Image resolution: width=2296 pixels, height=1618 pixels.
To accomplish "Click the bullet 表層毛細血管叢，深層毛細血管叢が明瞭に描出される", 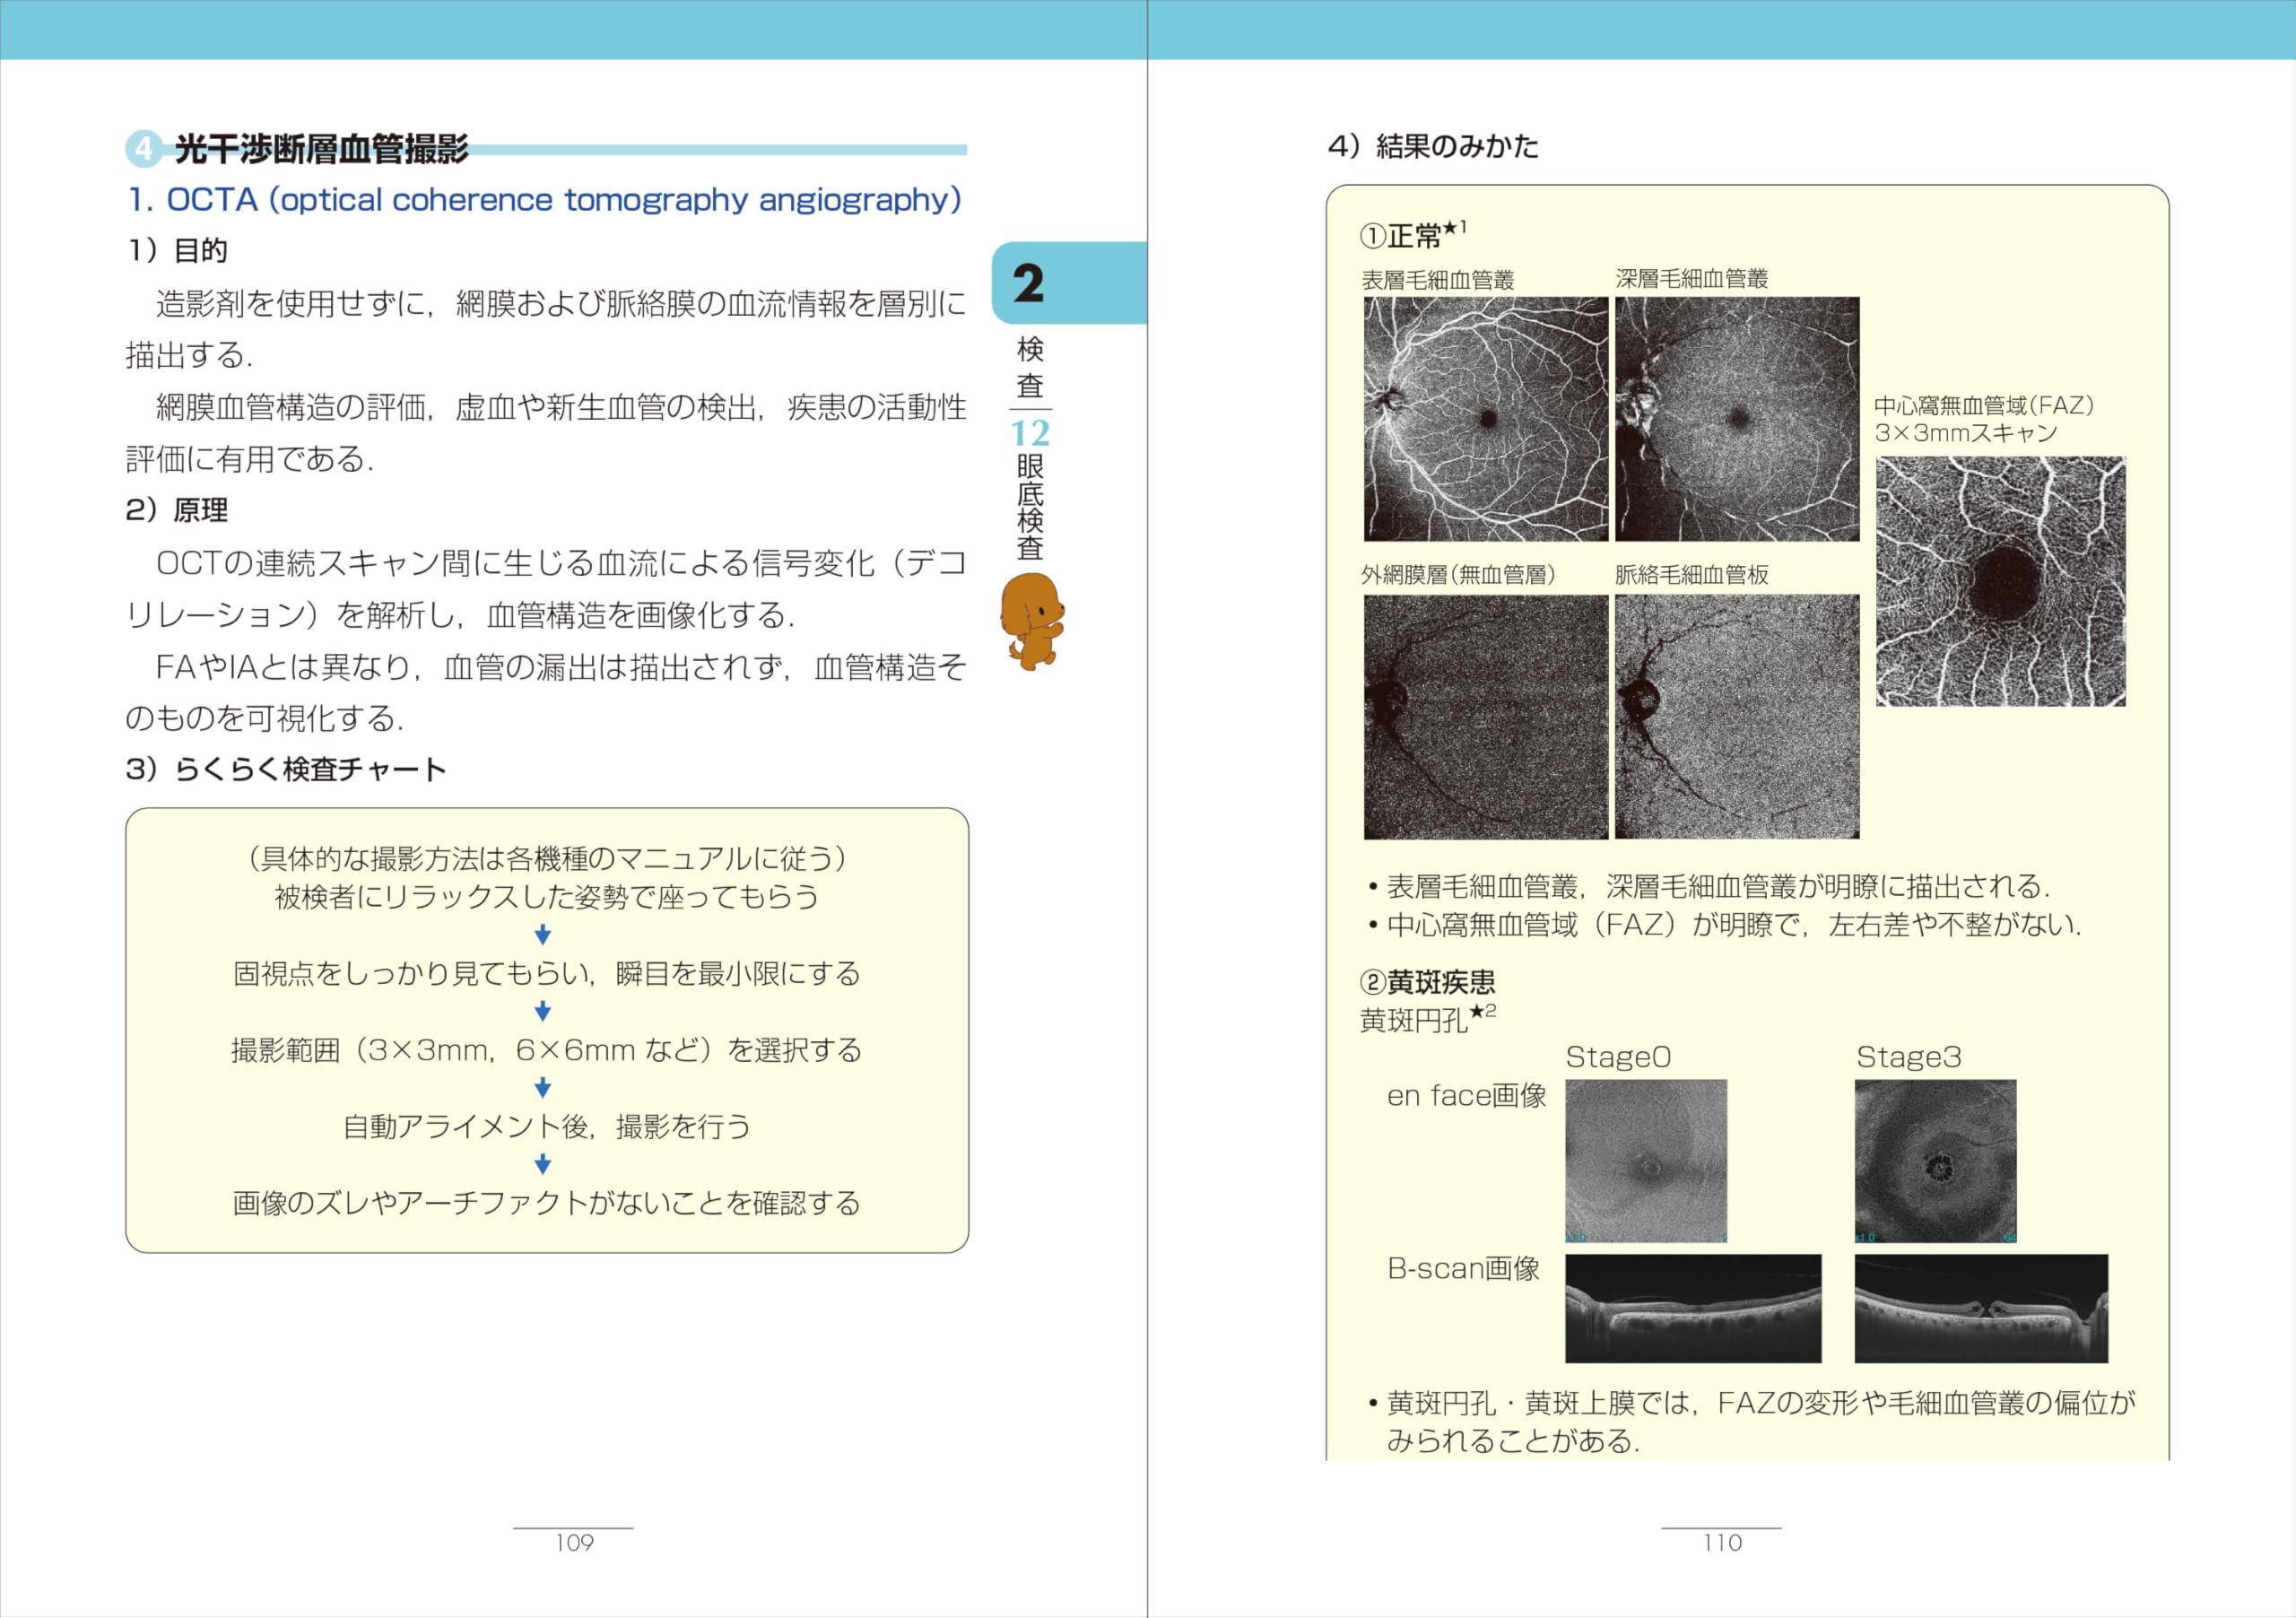I will point(1710,886).
